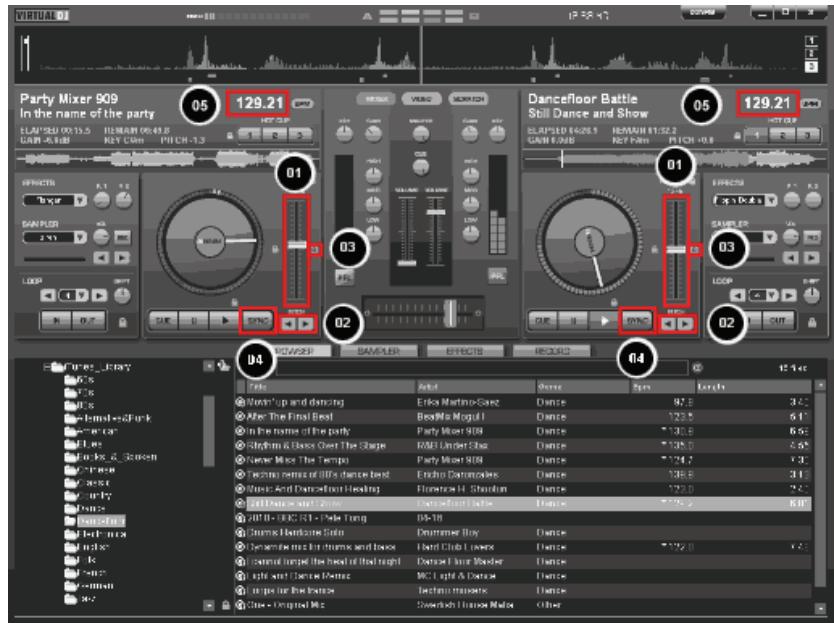Pause the left deck
The height and width of the screenshot is (623, 834).
click(x=194, y=321)
